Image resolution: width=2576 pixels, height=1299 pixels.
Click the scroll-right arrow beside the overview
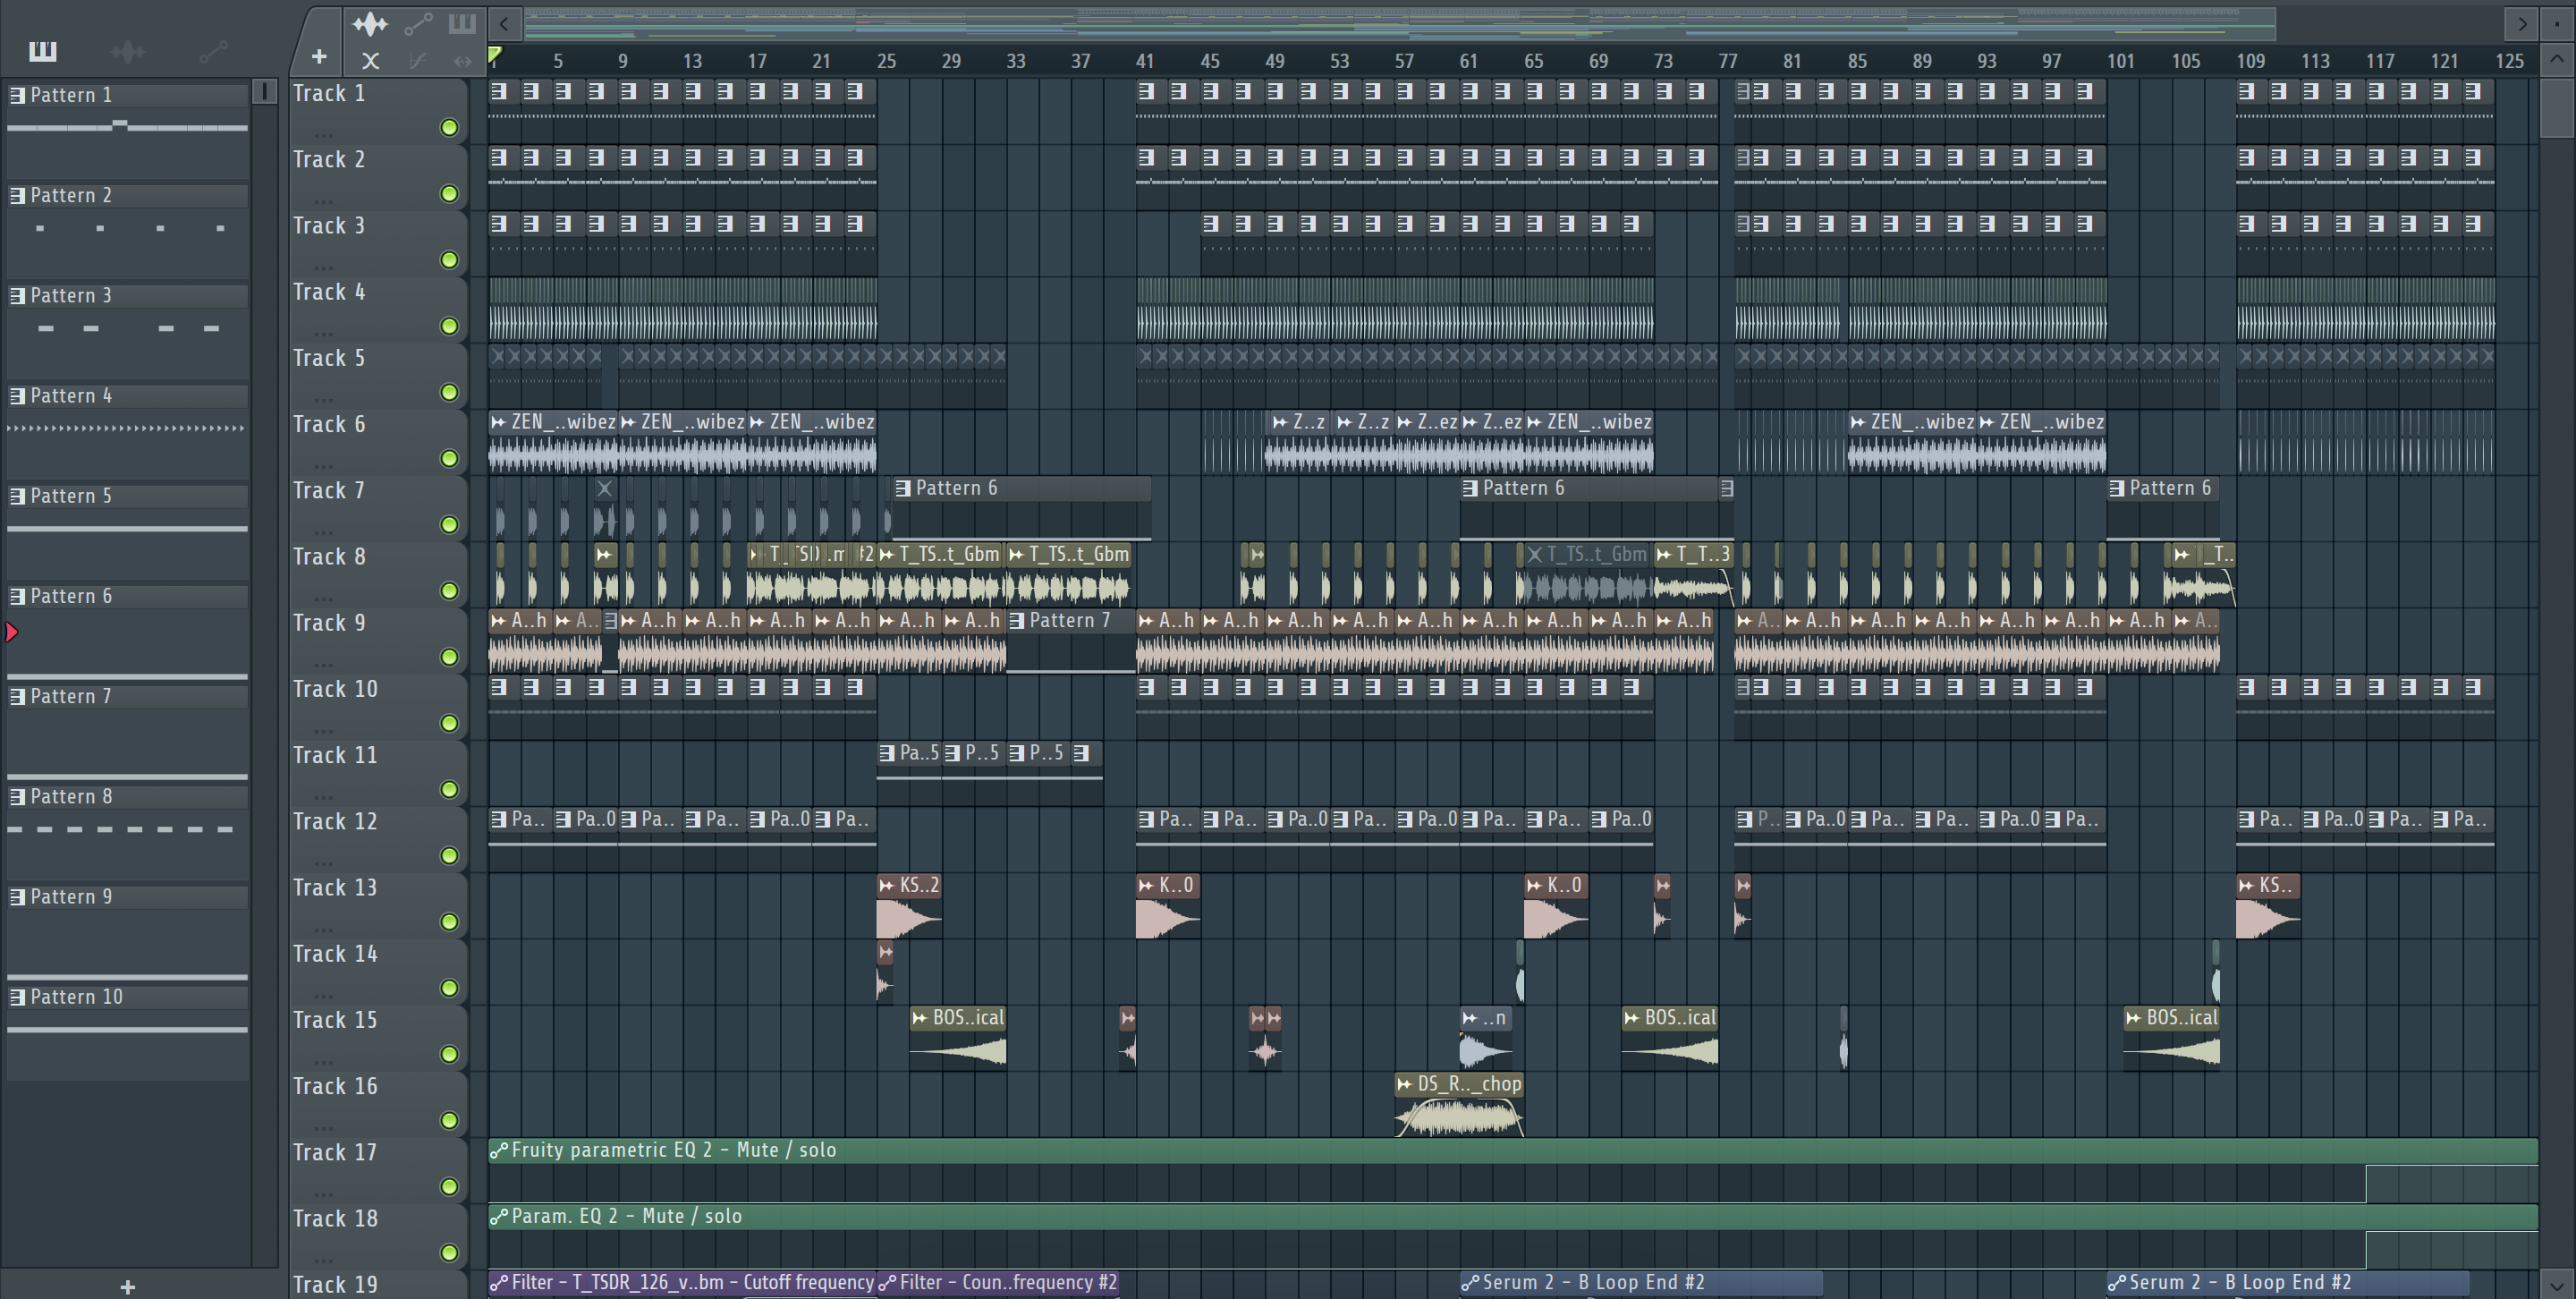point(2522,23)
